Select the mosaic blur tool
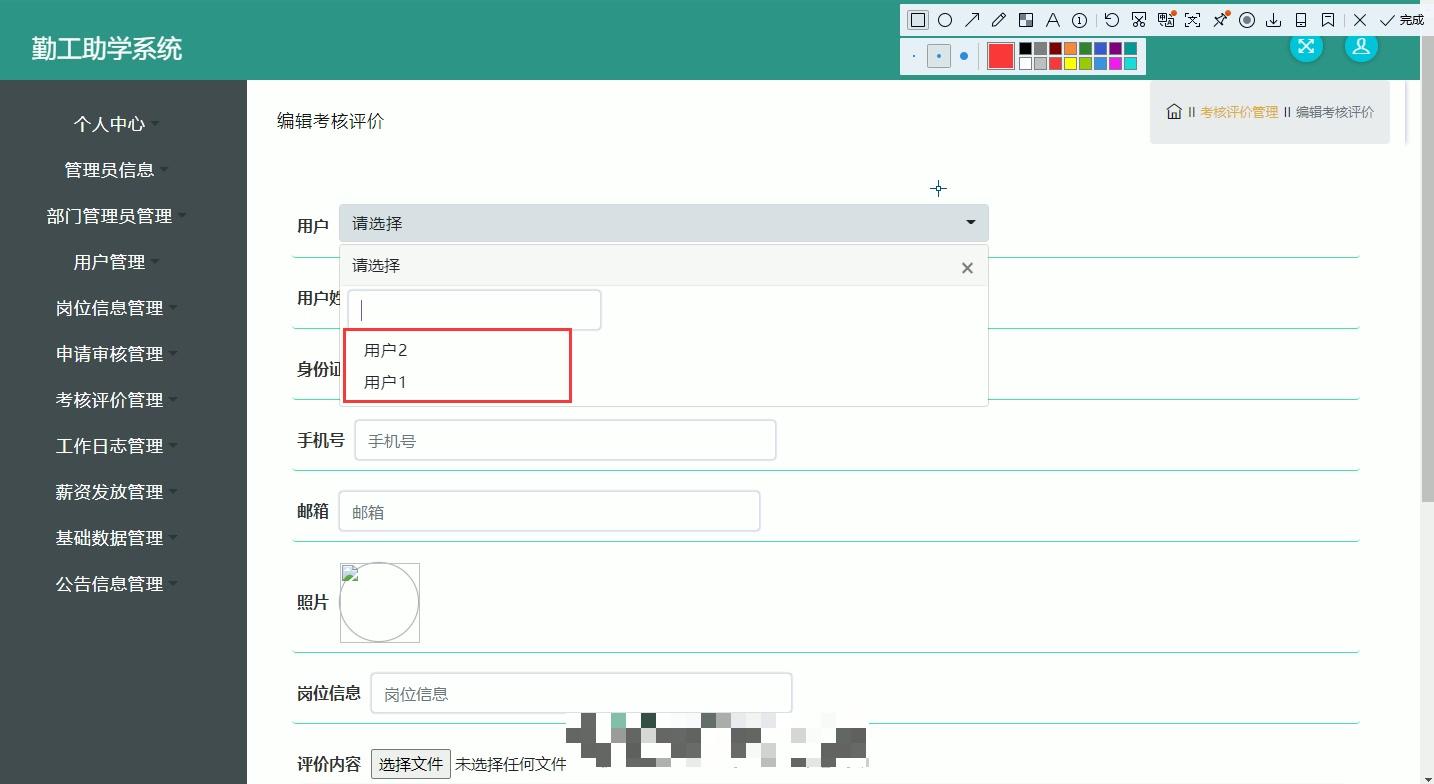Viewport: 1434px width, 784px height. [x=1025, y=19]
